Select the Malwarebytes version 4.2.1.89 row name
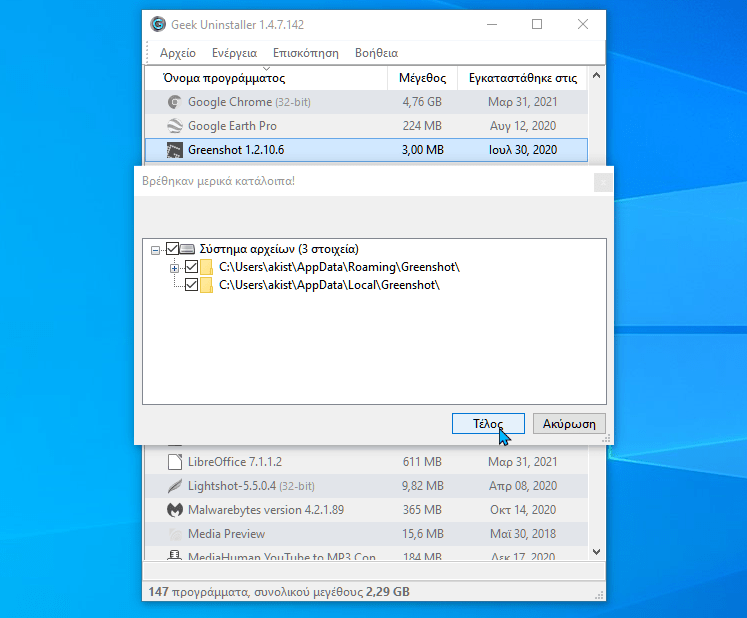 coord(266,510)
